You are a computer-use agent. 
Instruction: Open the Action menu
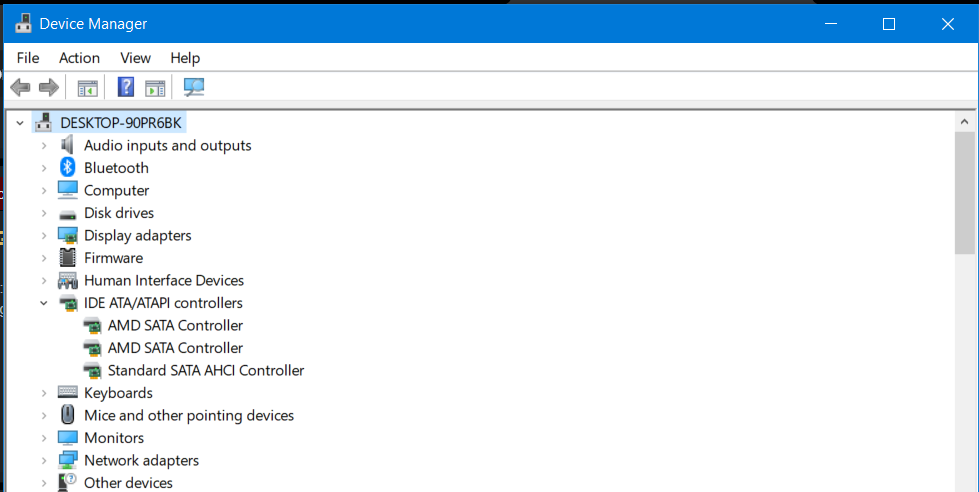coord(79,58)
